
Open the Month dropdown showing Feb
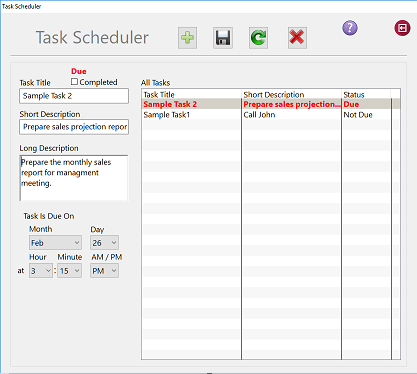point(55,243)
